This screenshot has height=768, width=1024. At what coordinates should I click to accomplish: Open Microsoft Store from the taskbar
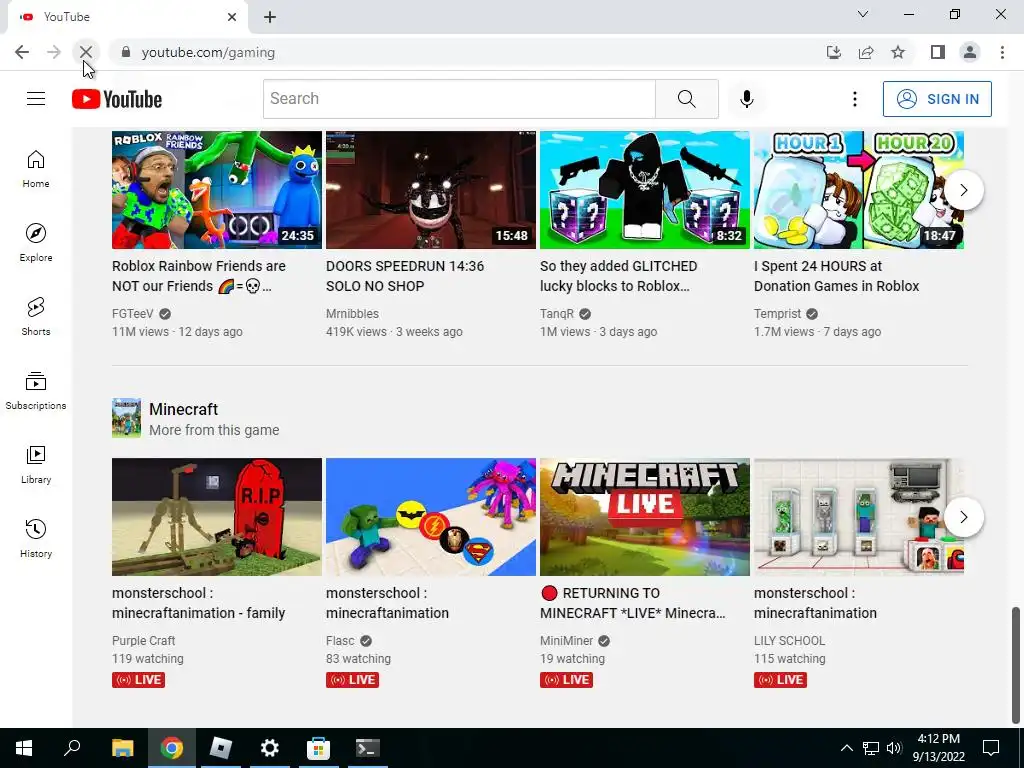(x=318, y=748)
